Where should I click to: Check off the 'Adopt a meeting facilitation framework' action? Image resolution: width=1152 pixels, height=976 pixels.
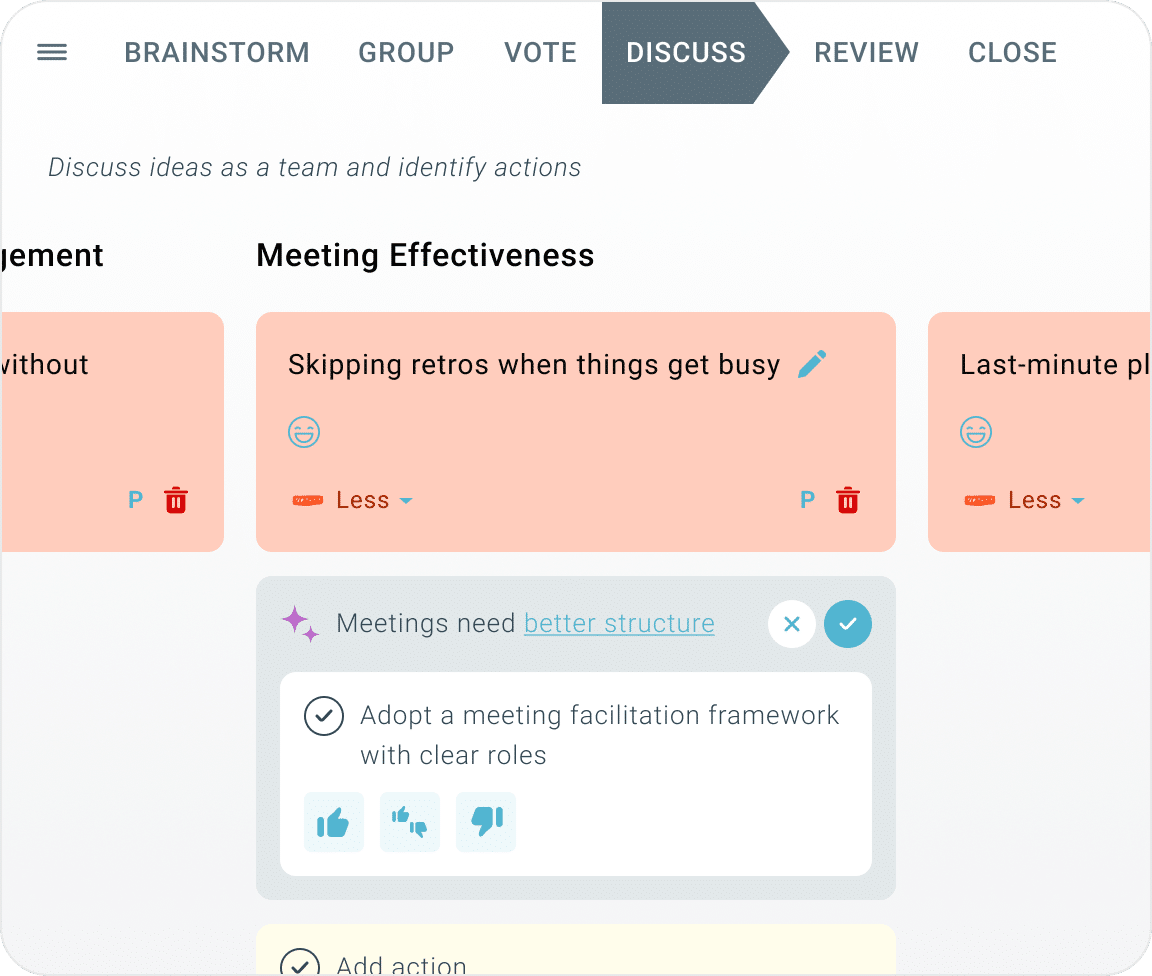coord(323,716)
